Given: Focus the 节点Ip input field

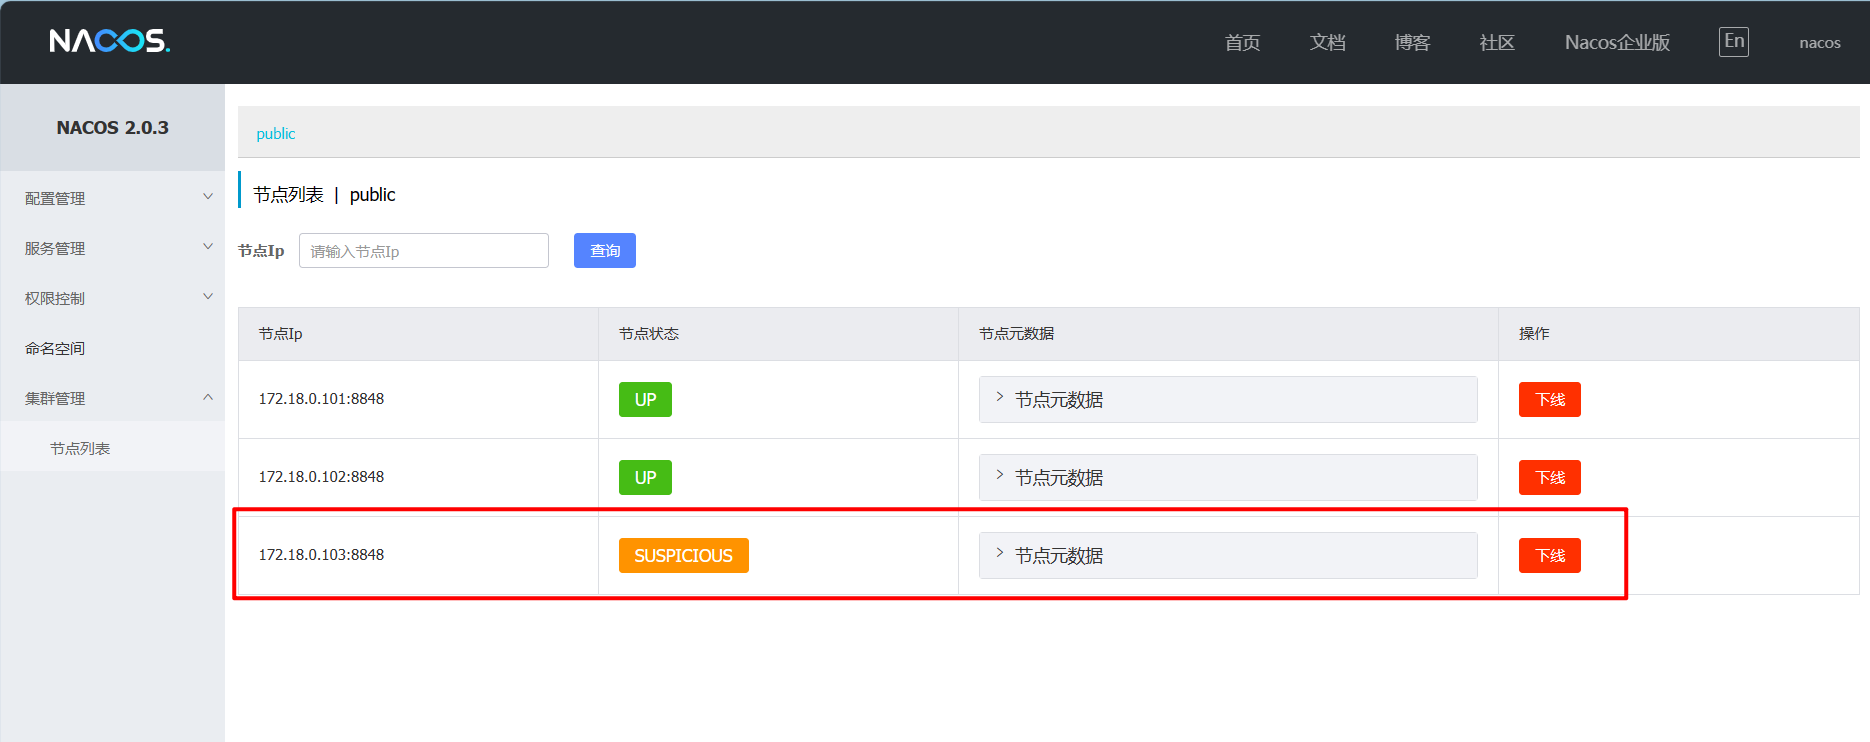Looking at the screenshot, I should (x=424, y=251).
